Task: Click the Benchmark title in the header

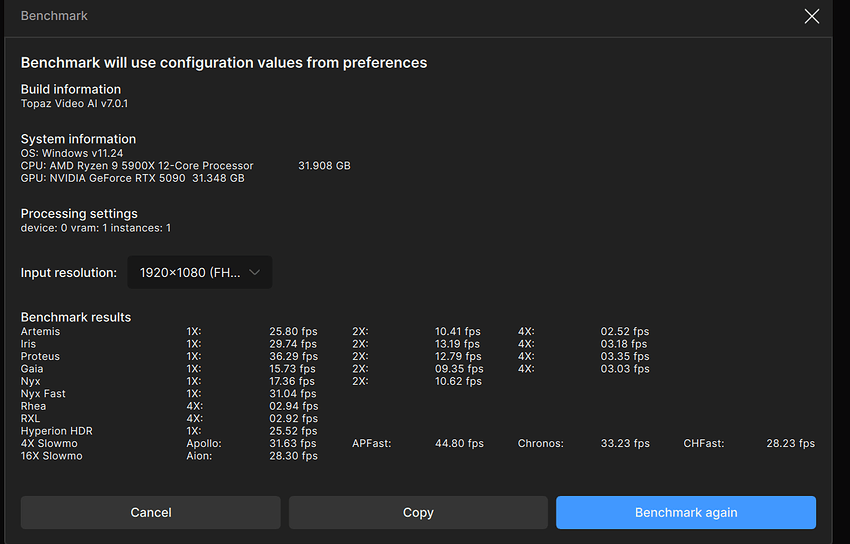Action: 54,16
